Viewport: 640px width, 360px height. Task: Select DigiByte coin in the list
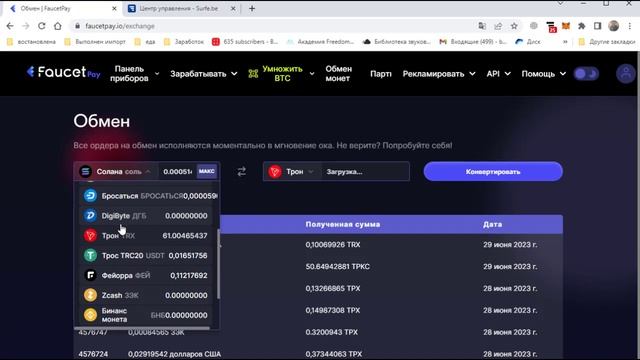point(145,216)
